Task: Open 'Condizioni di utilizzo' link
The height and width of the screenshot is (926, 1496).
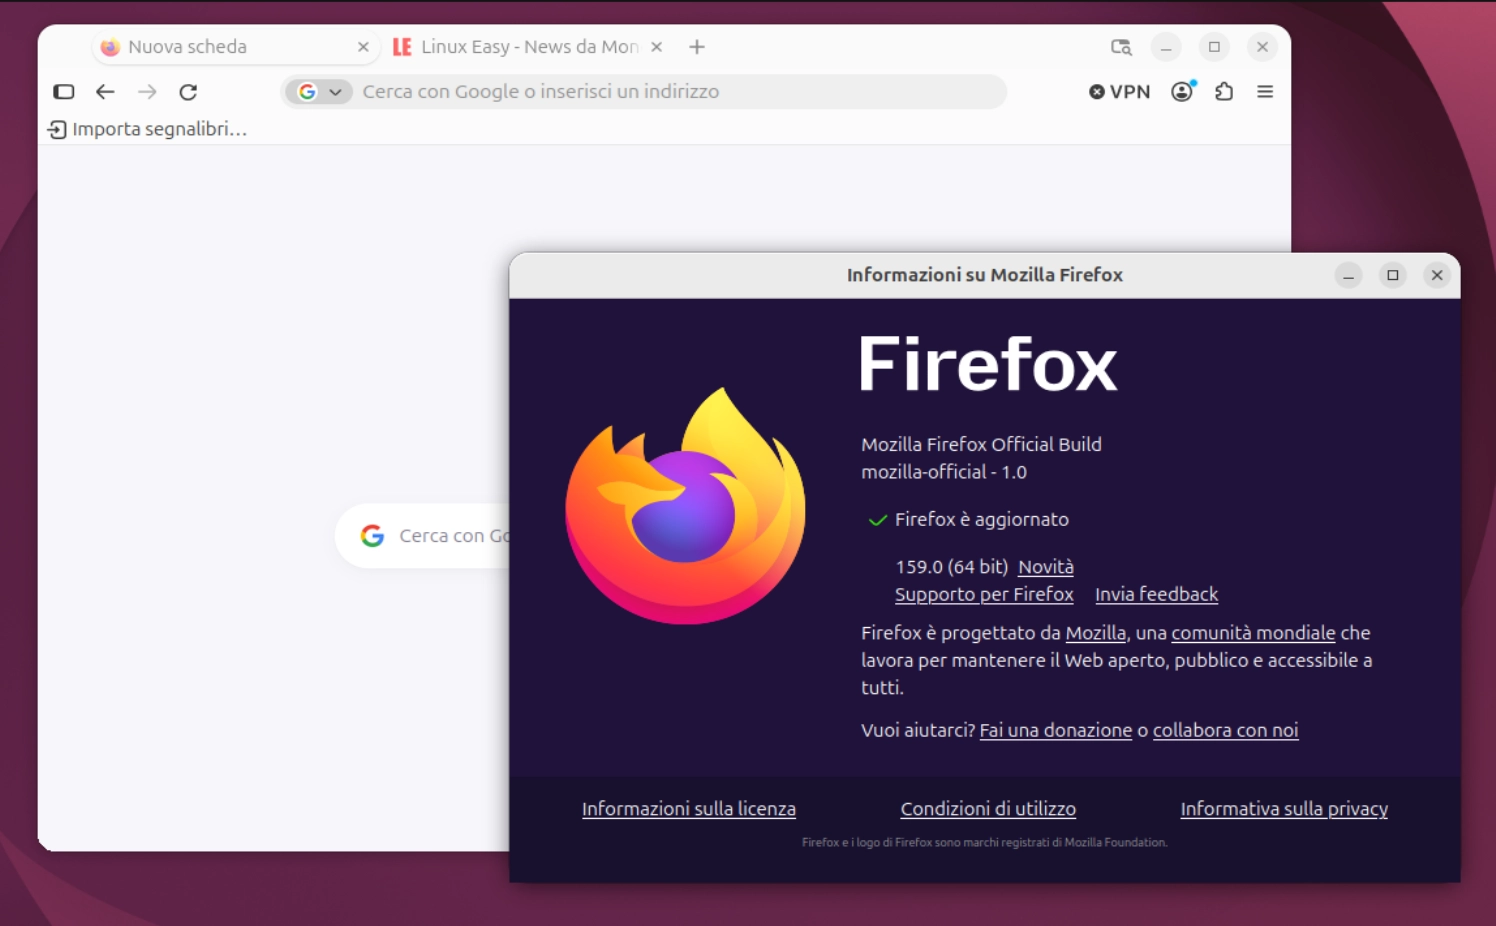Action: tap(988, 809)
